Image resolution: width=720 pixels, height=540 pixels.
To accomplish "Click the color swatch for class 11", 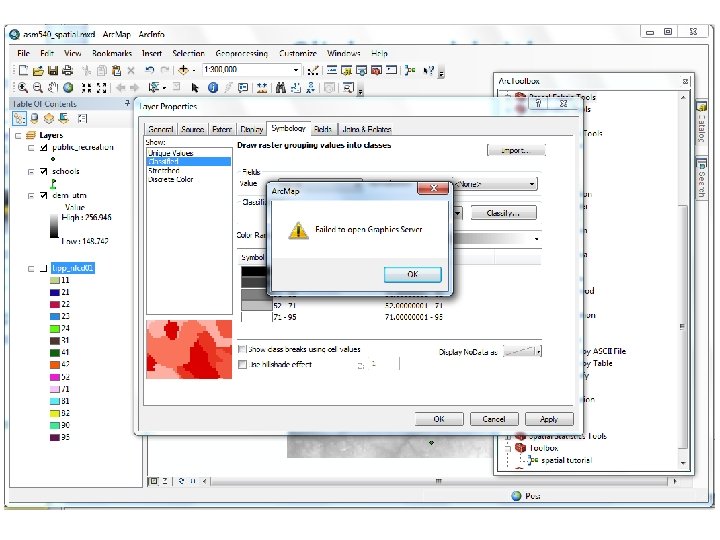I will pos(55,281).
